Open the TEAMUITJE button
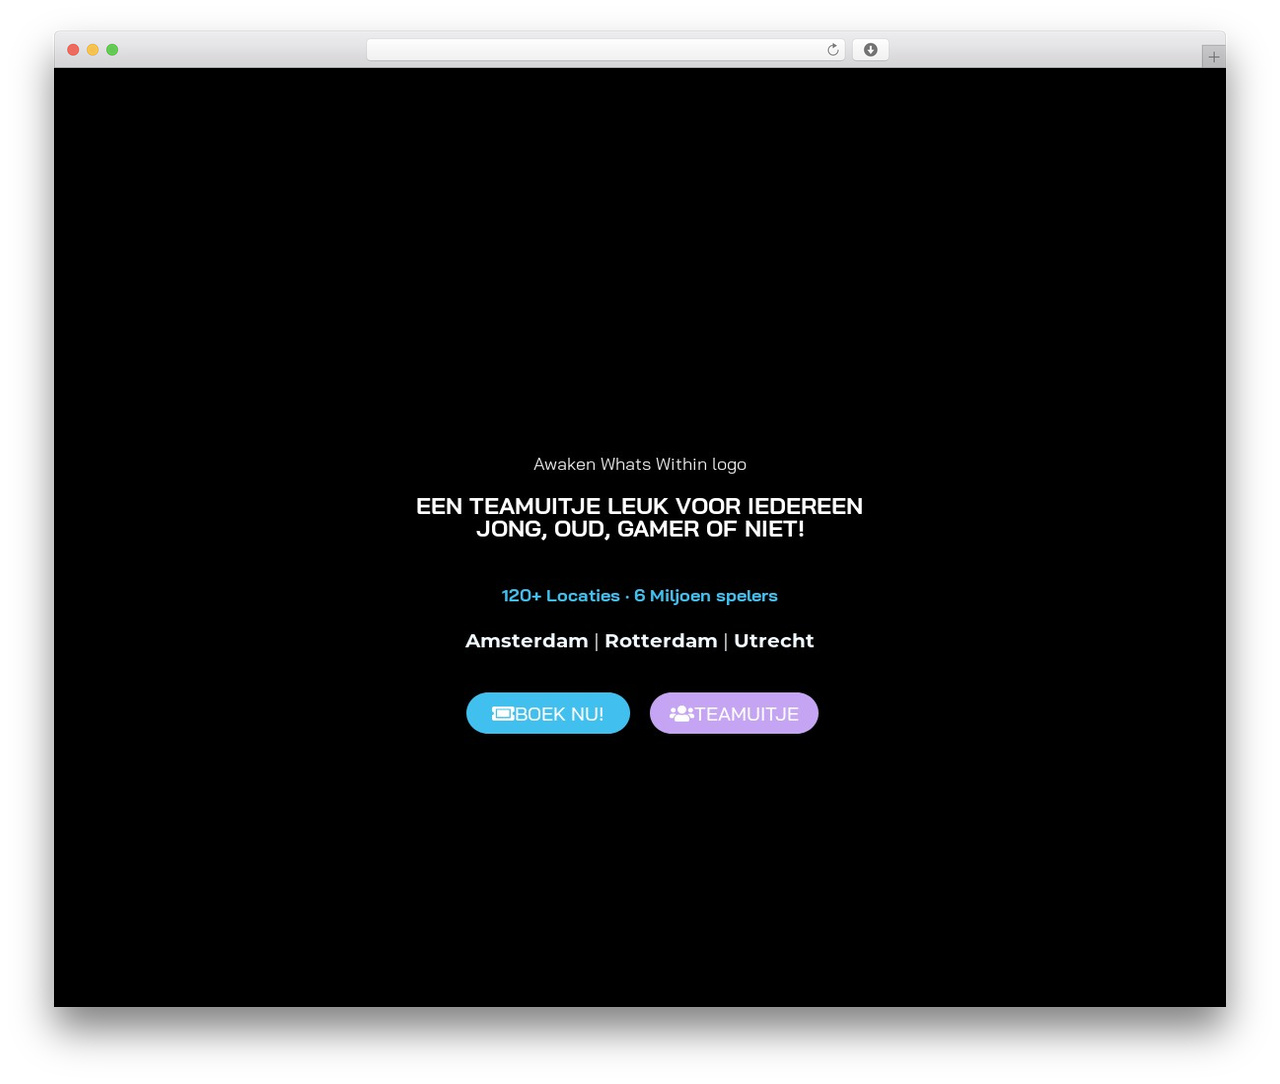1280x1084 pixels. [x=734, y=713]
